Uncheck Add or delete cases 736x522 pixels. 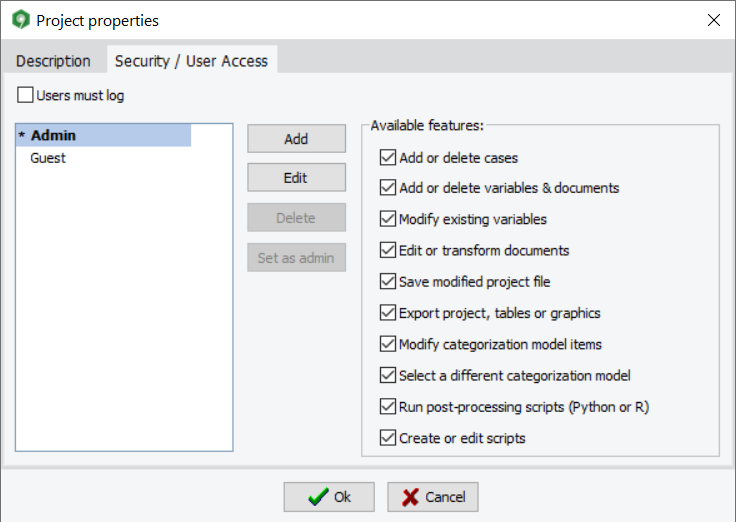click(x=388, y=157)
